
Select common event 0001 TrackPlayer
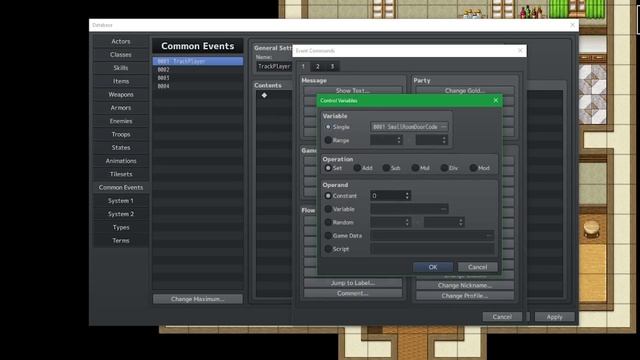point(198,61)
